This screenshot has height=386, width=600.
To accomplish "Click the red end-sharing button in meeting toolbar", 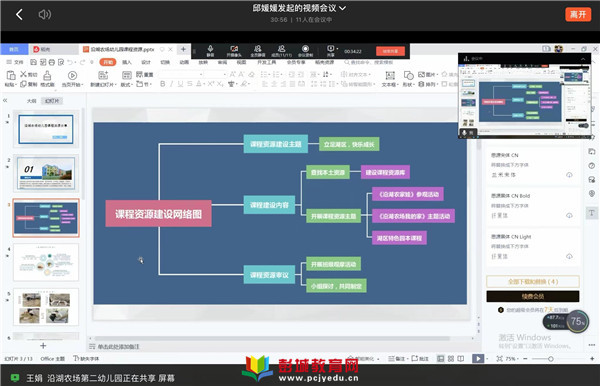I will click(390, 51).
